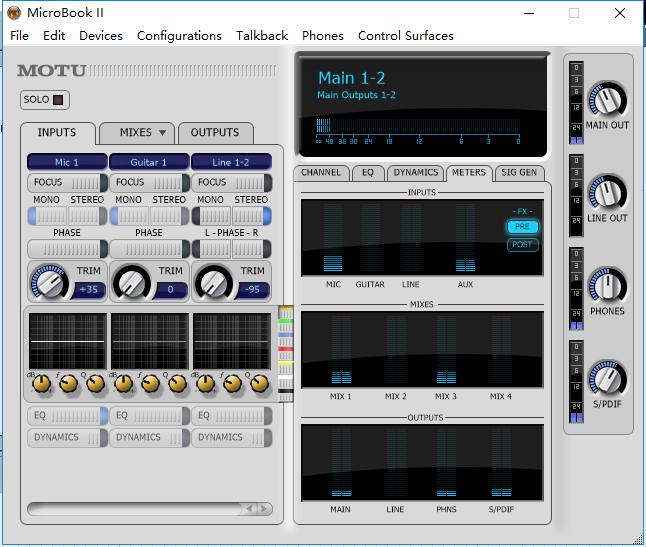Select the POST FX metering button
Viewport: 646px width, 547px height.
[x=522, y=245]
